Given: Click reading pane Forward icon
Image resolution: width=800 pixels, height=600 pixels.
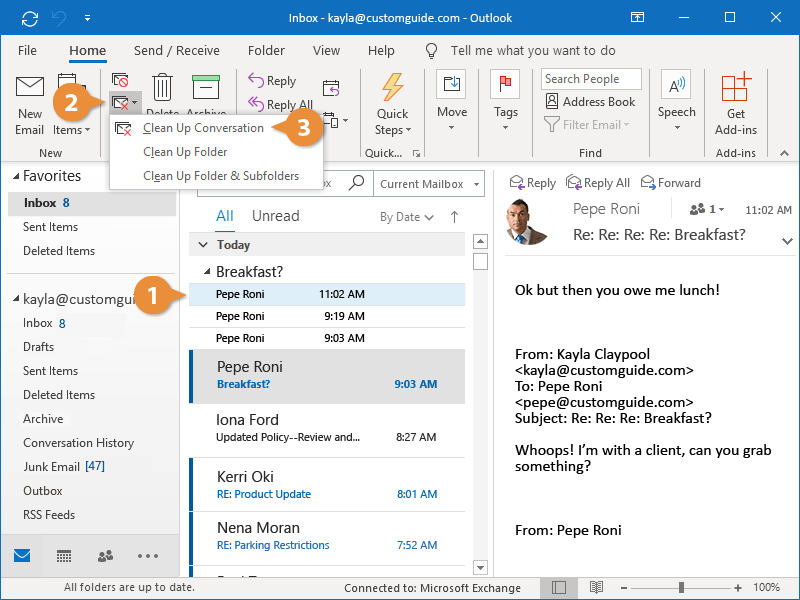Looking at the screenshot, I should (648, 182).
